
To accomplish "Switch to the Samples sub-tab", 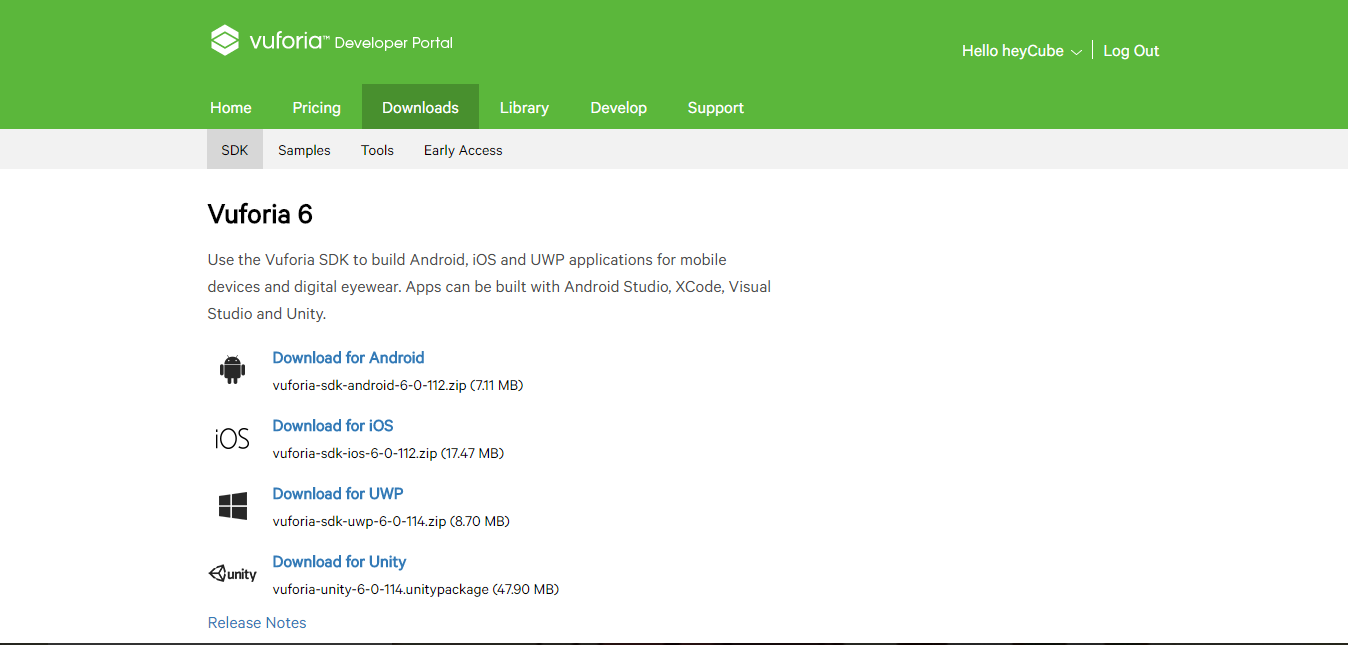I will click(x=304, y=150).
